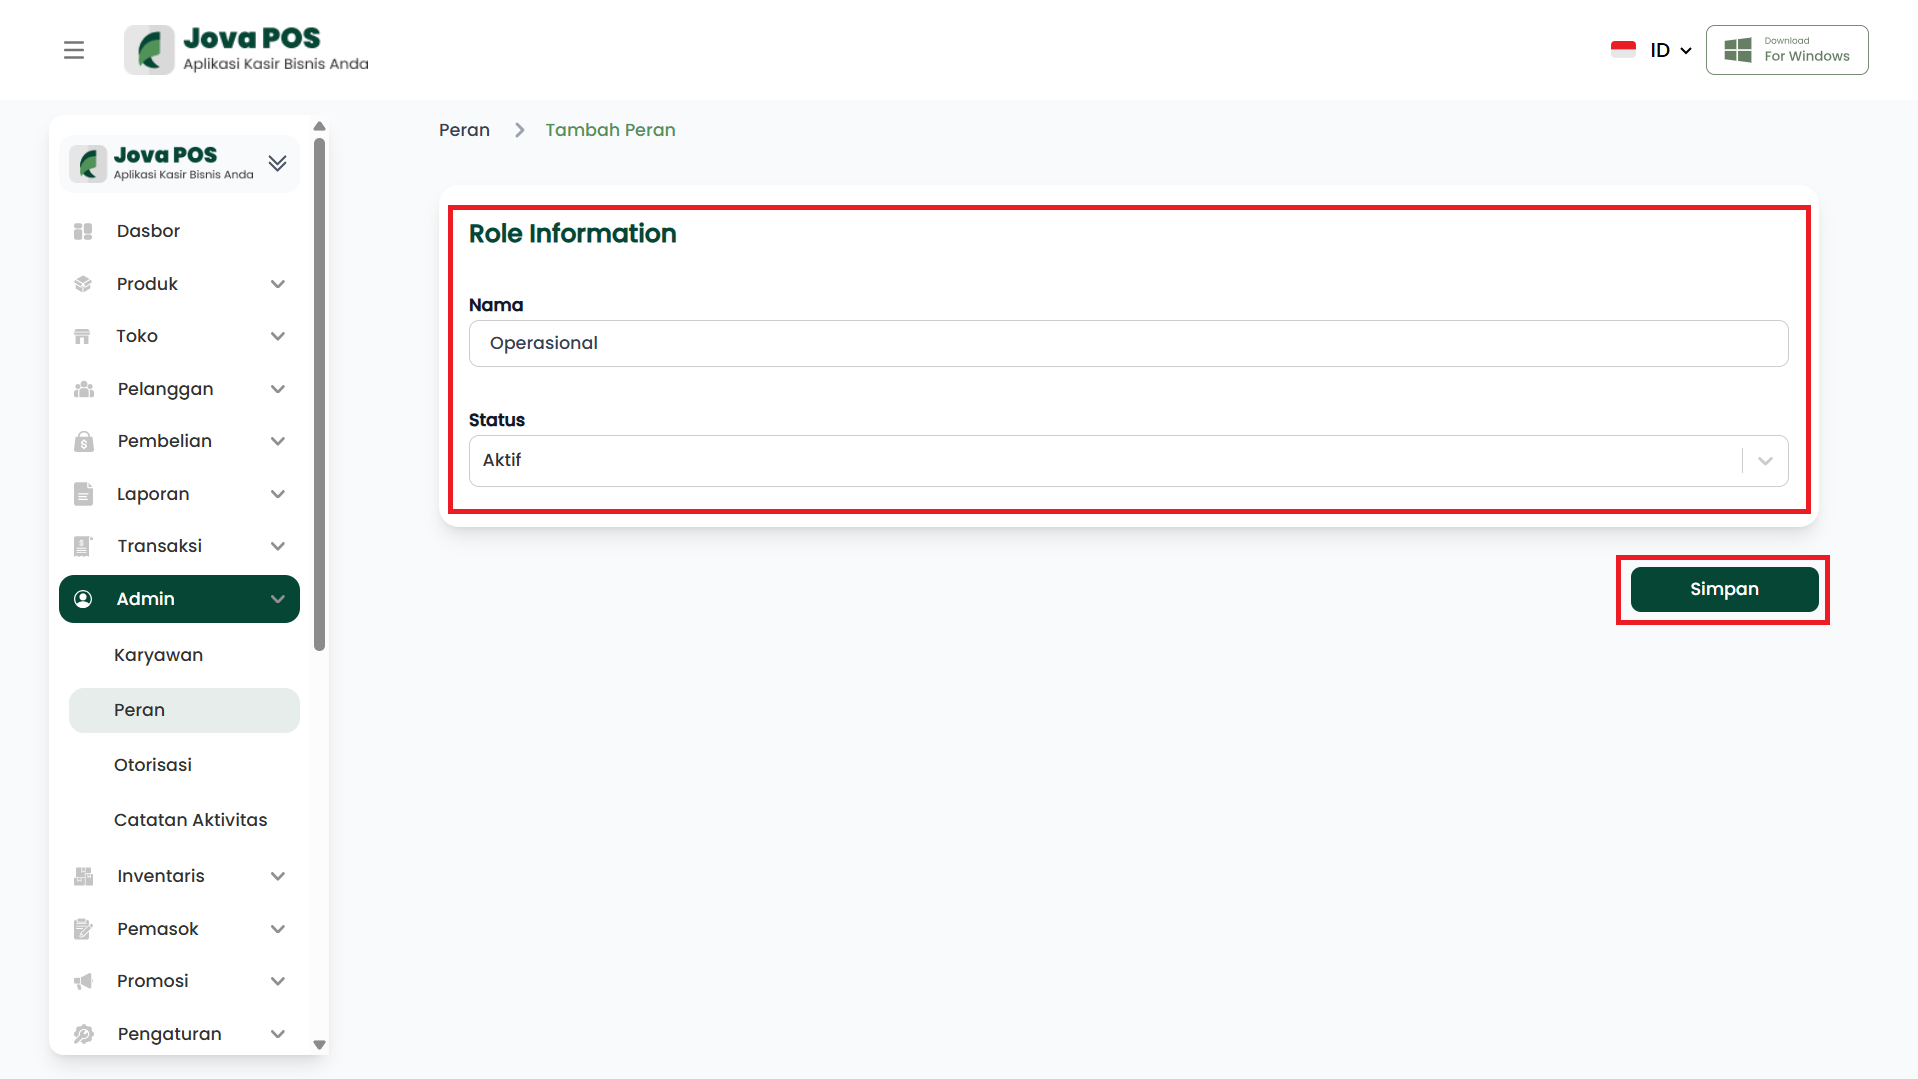Click the Dasbor grid icon
This screenshot has height=1079, width=1918.
point(83,232)
